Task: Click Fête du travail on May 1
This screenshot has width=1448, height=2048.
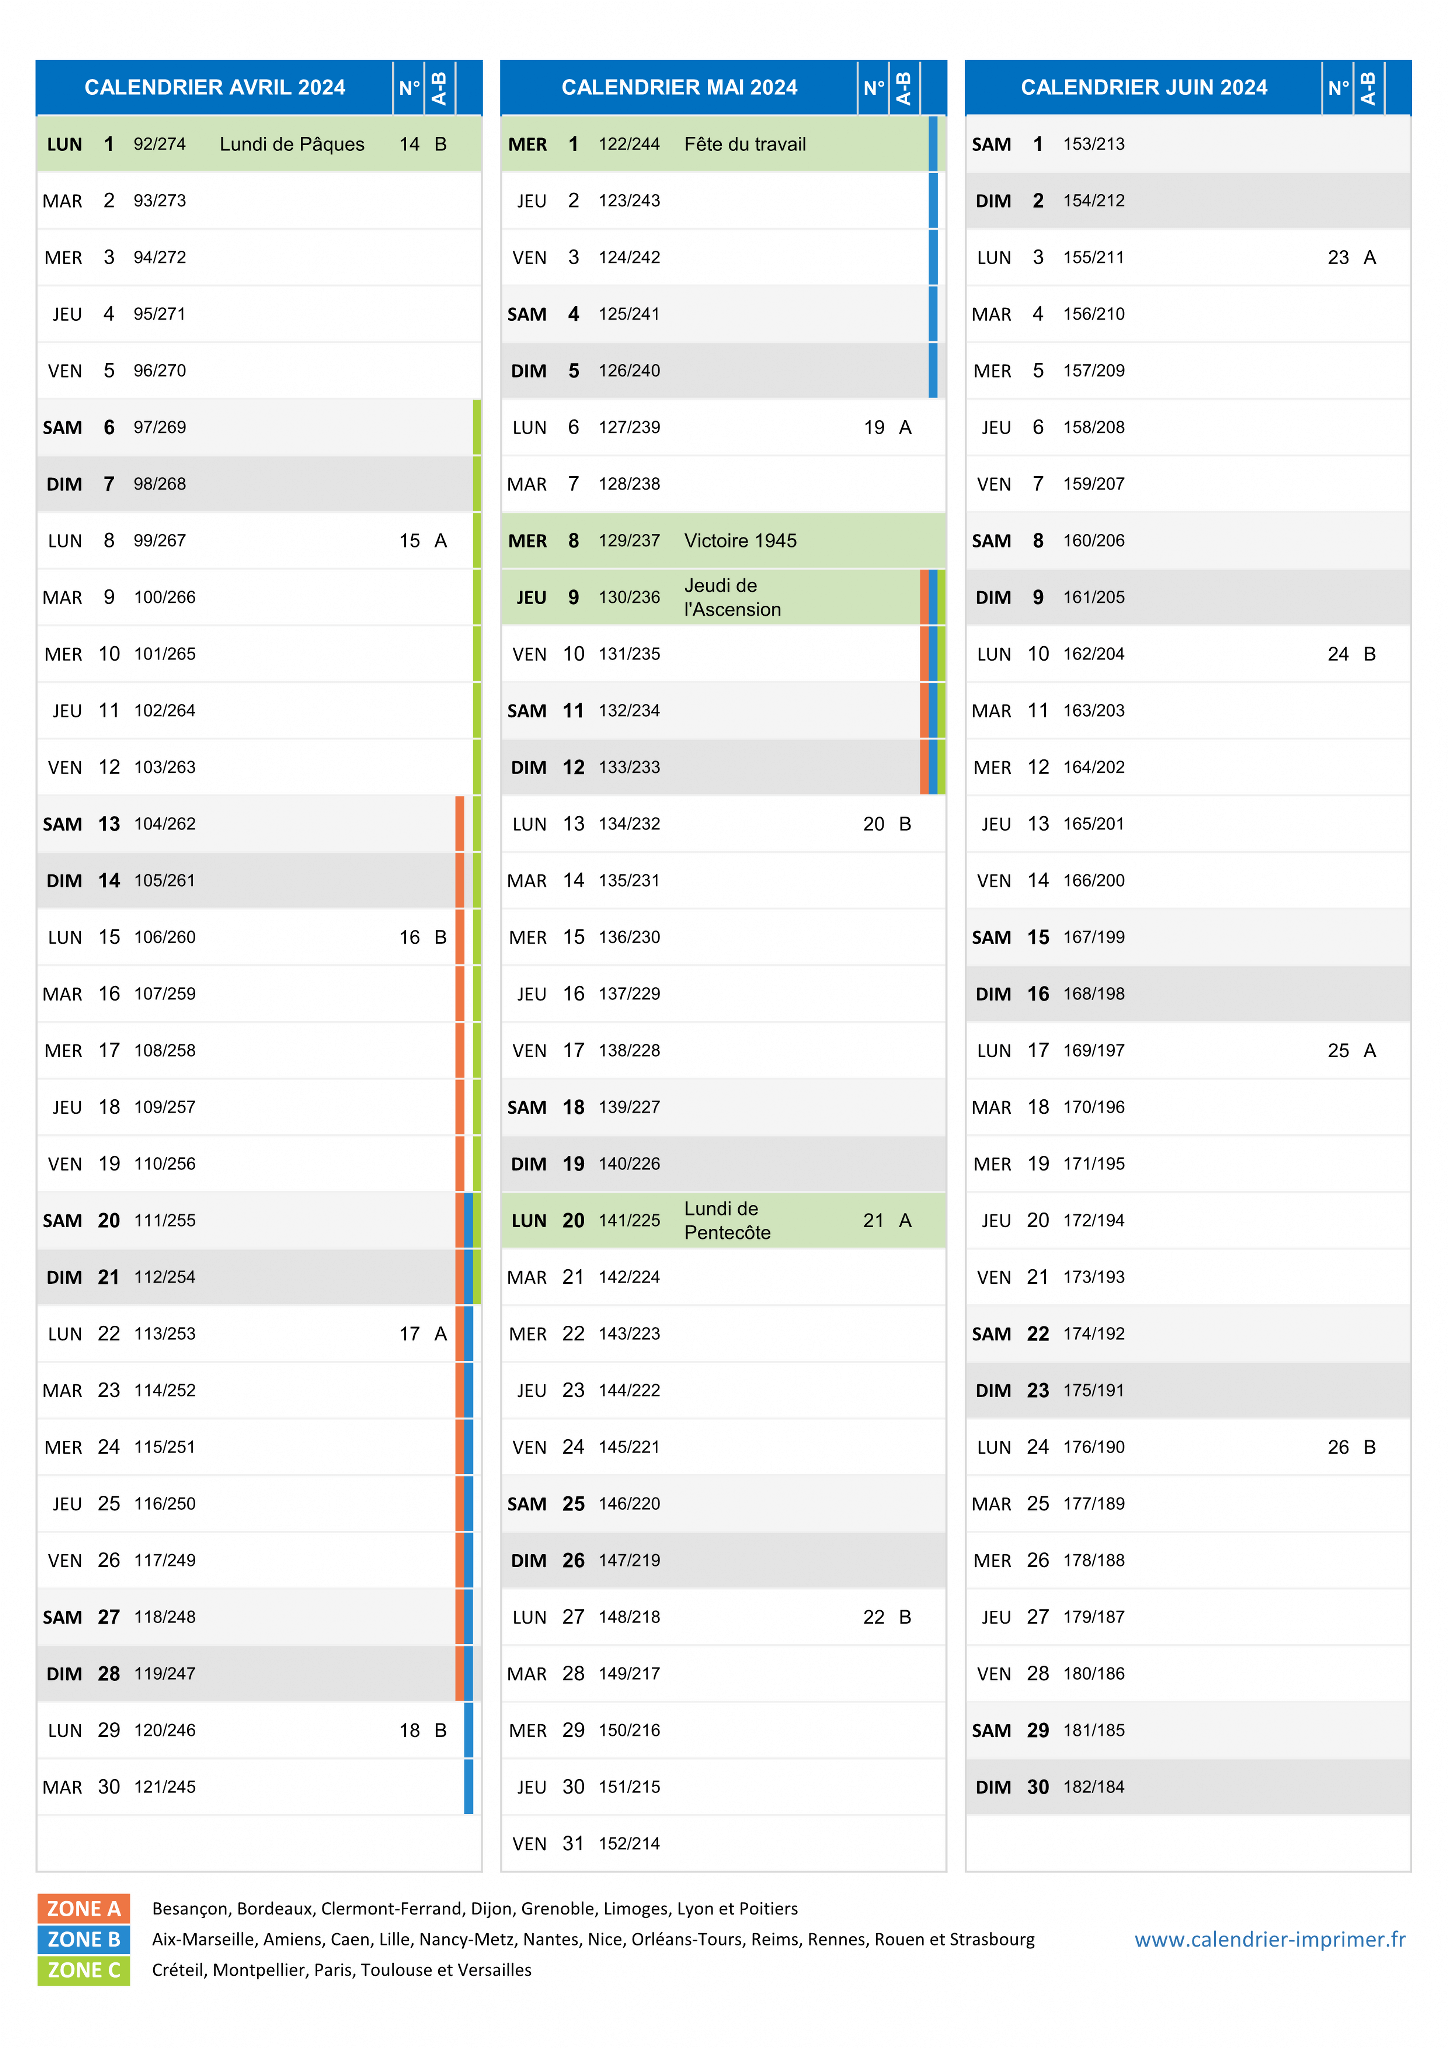Action: (x=745, y=144)
